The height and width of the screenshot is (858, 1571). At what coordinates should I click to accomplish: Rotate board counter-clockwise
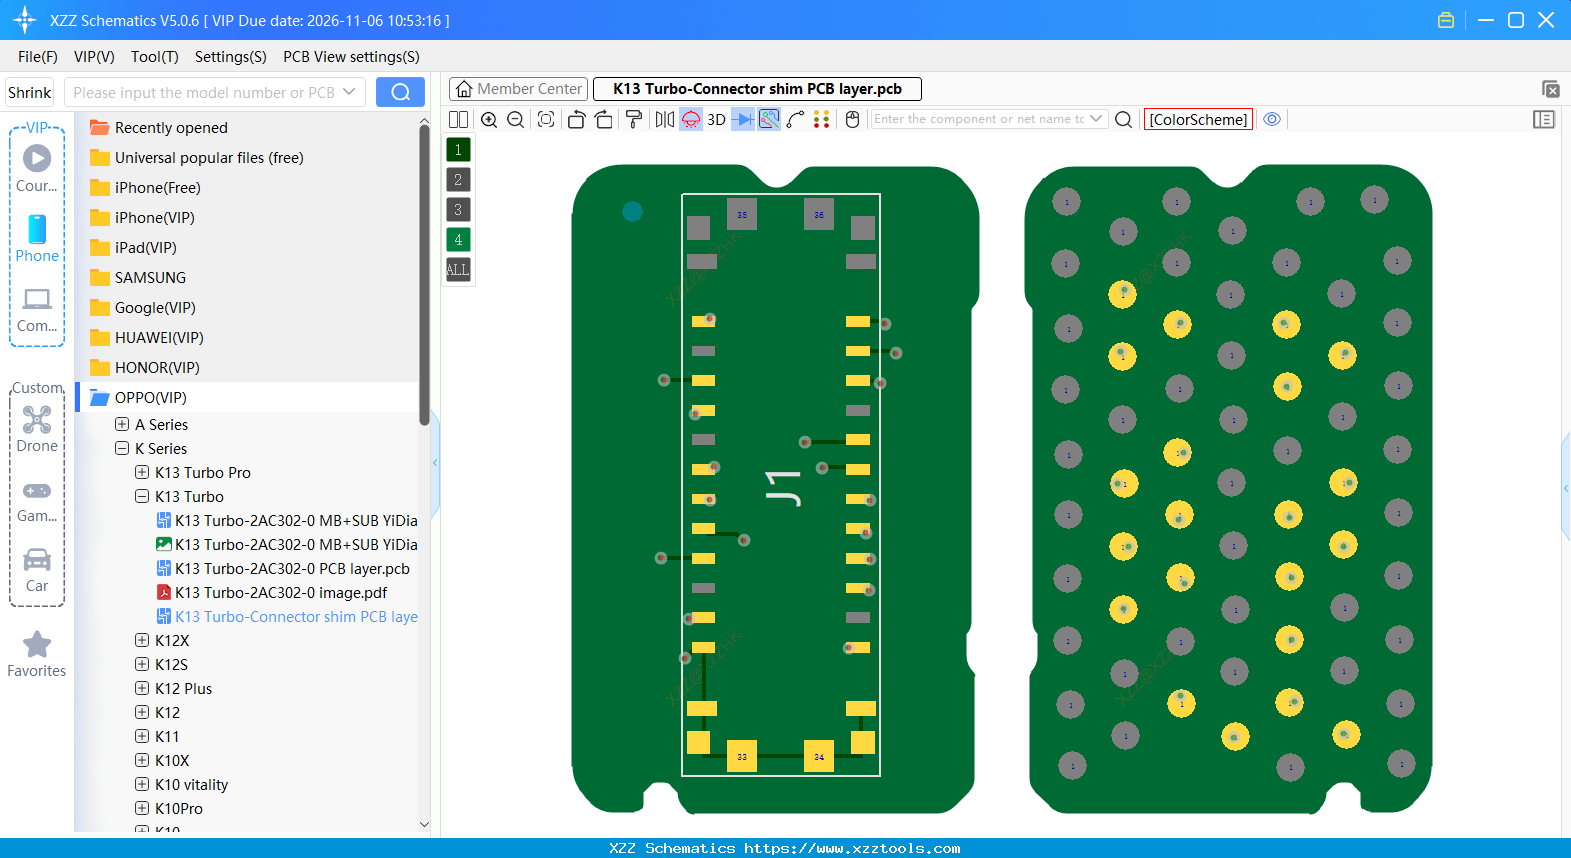pos(577,119)
